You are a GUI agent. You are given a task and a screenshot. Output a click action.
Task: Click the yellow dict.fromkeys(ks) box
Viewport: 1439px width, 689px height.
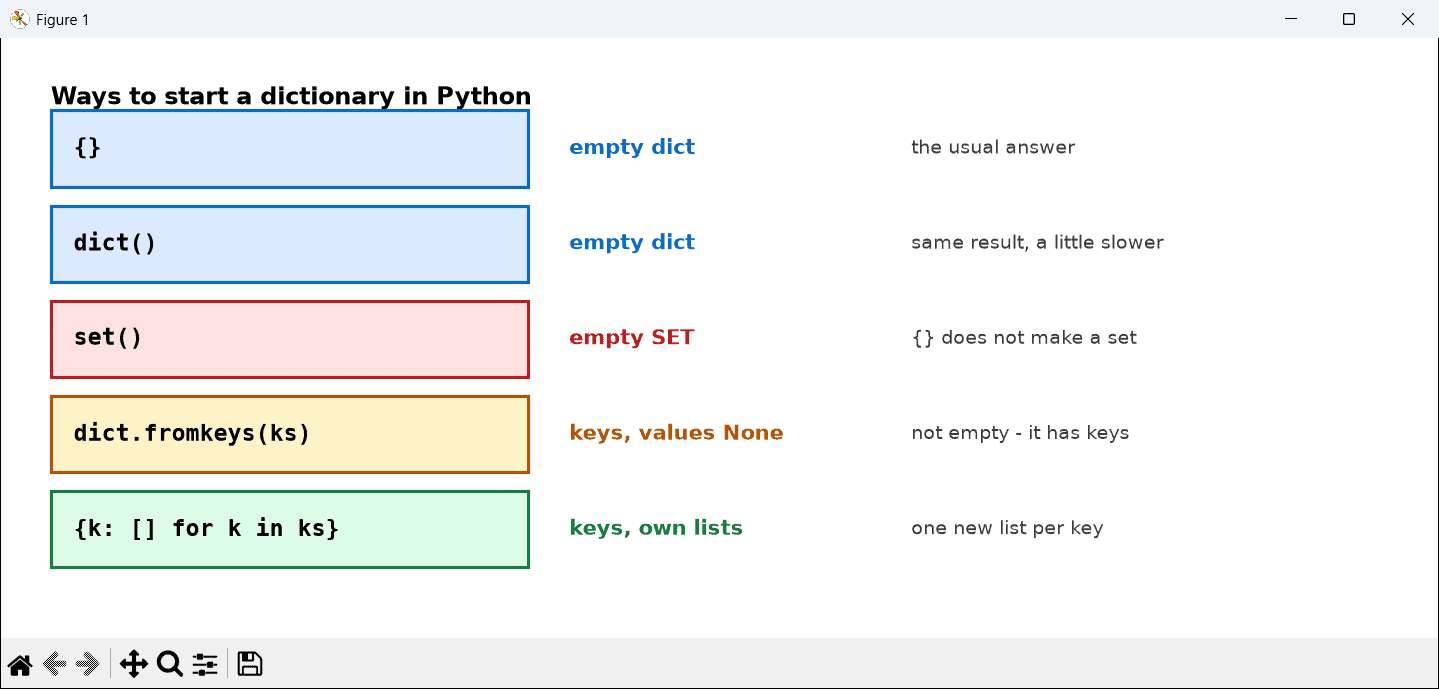point(290,434)
